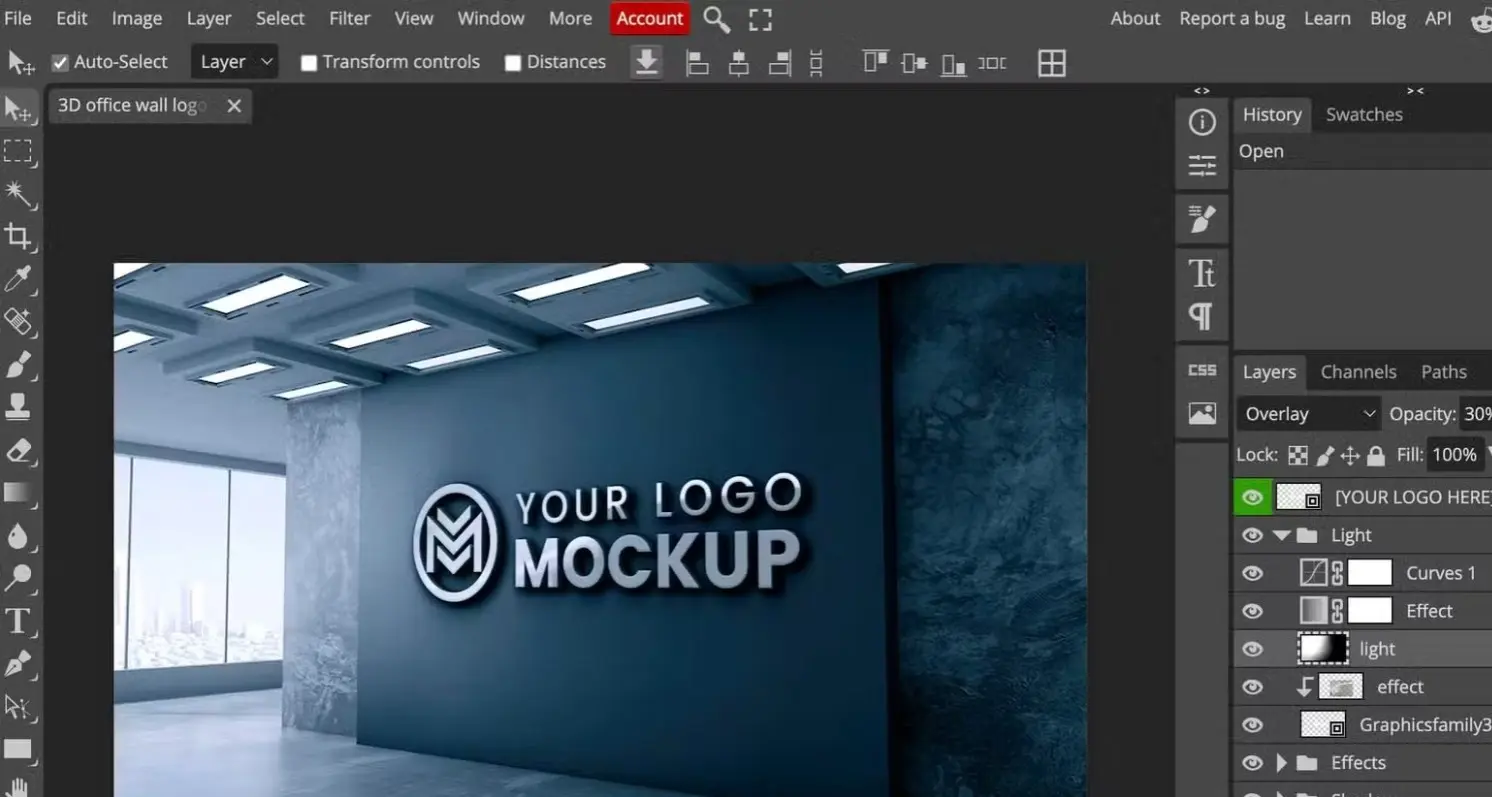Open the Auto-Select Layer dropdown
Image resolution: width=1492 pixels, height=797 pixels.
point(236,62)
